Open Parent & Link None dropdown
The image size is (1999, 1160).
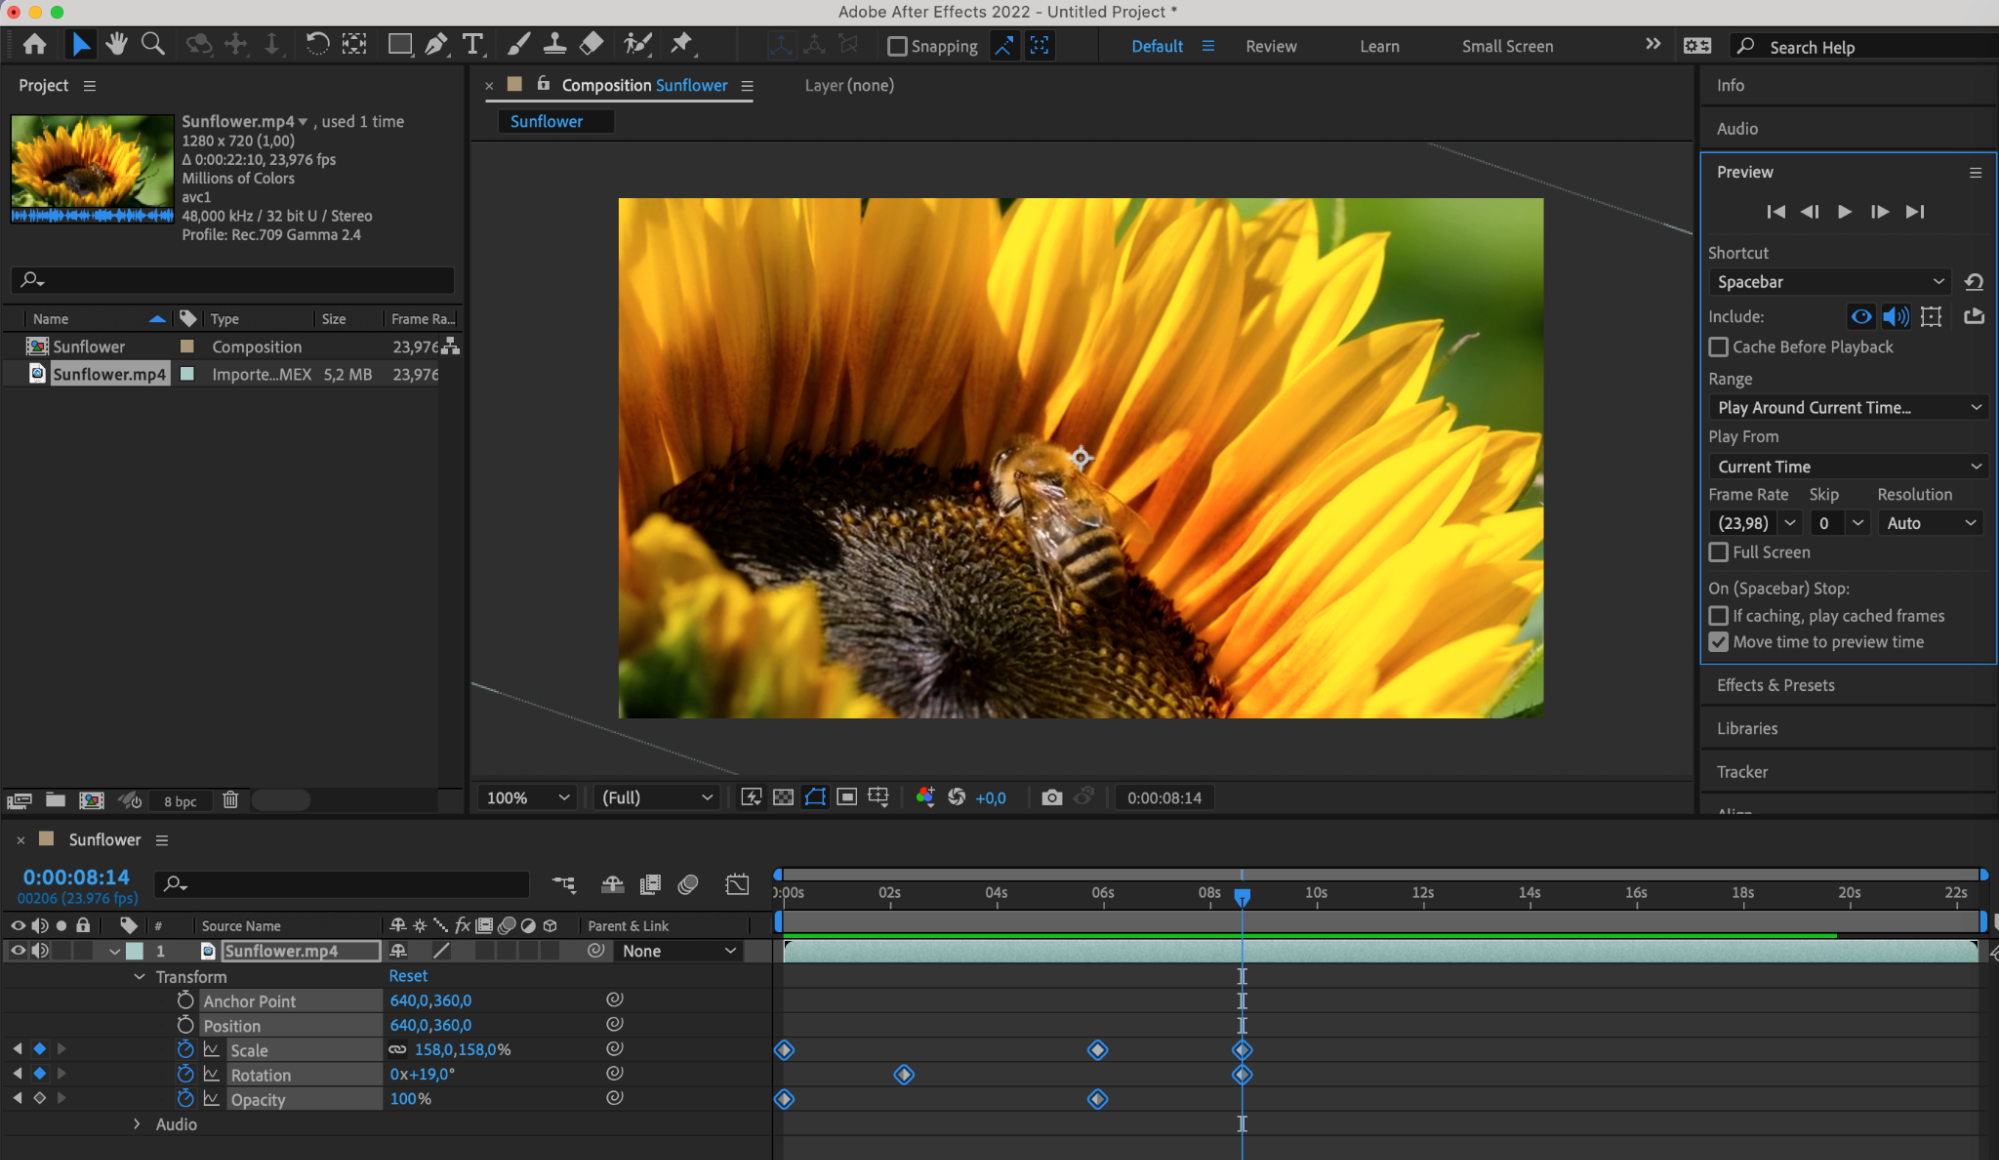pyautogui.click(x=678, y=951)
